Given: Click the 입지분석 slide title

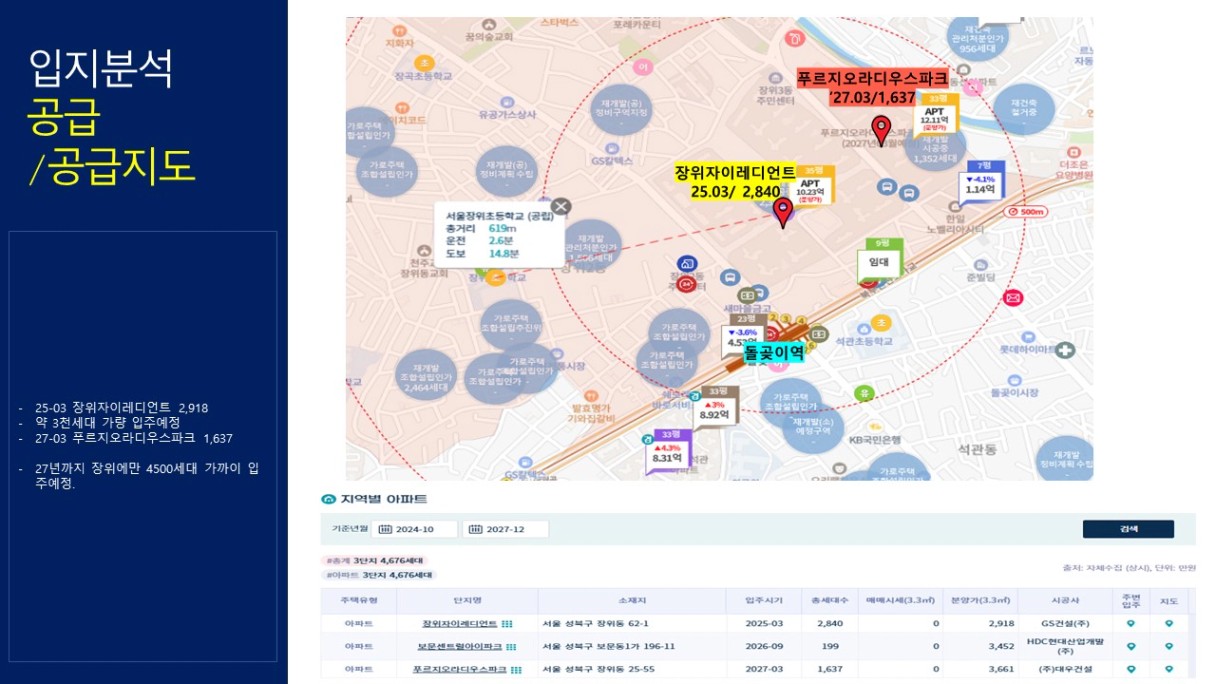Looking at the screenshot, I should click(102, 69).
